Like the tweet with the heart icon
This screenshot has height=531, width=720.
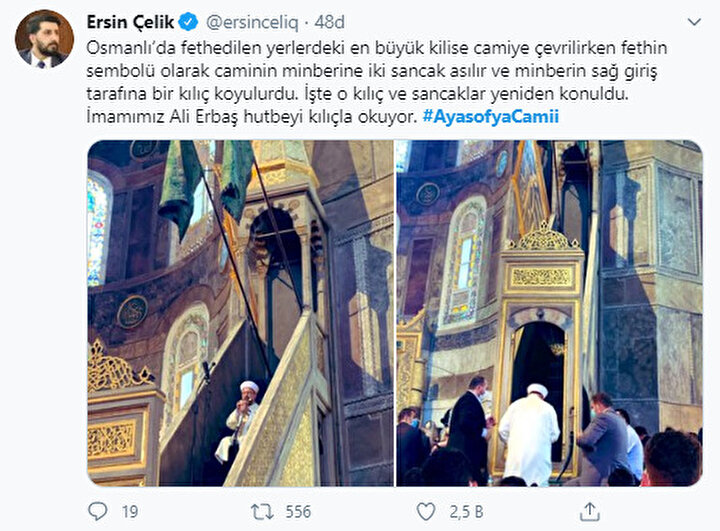tap(426, 511)
